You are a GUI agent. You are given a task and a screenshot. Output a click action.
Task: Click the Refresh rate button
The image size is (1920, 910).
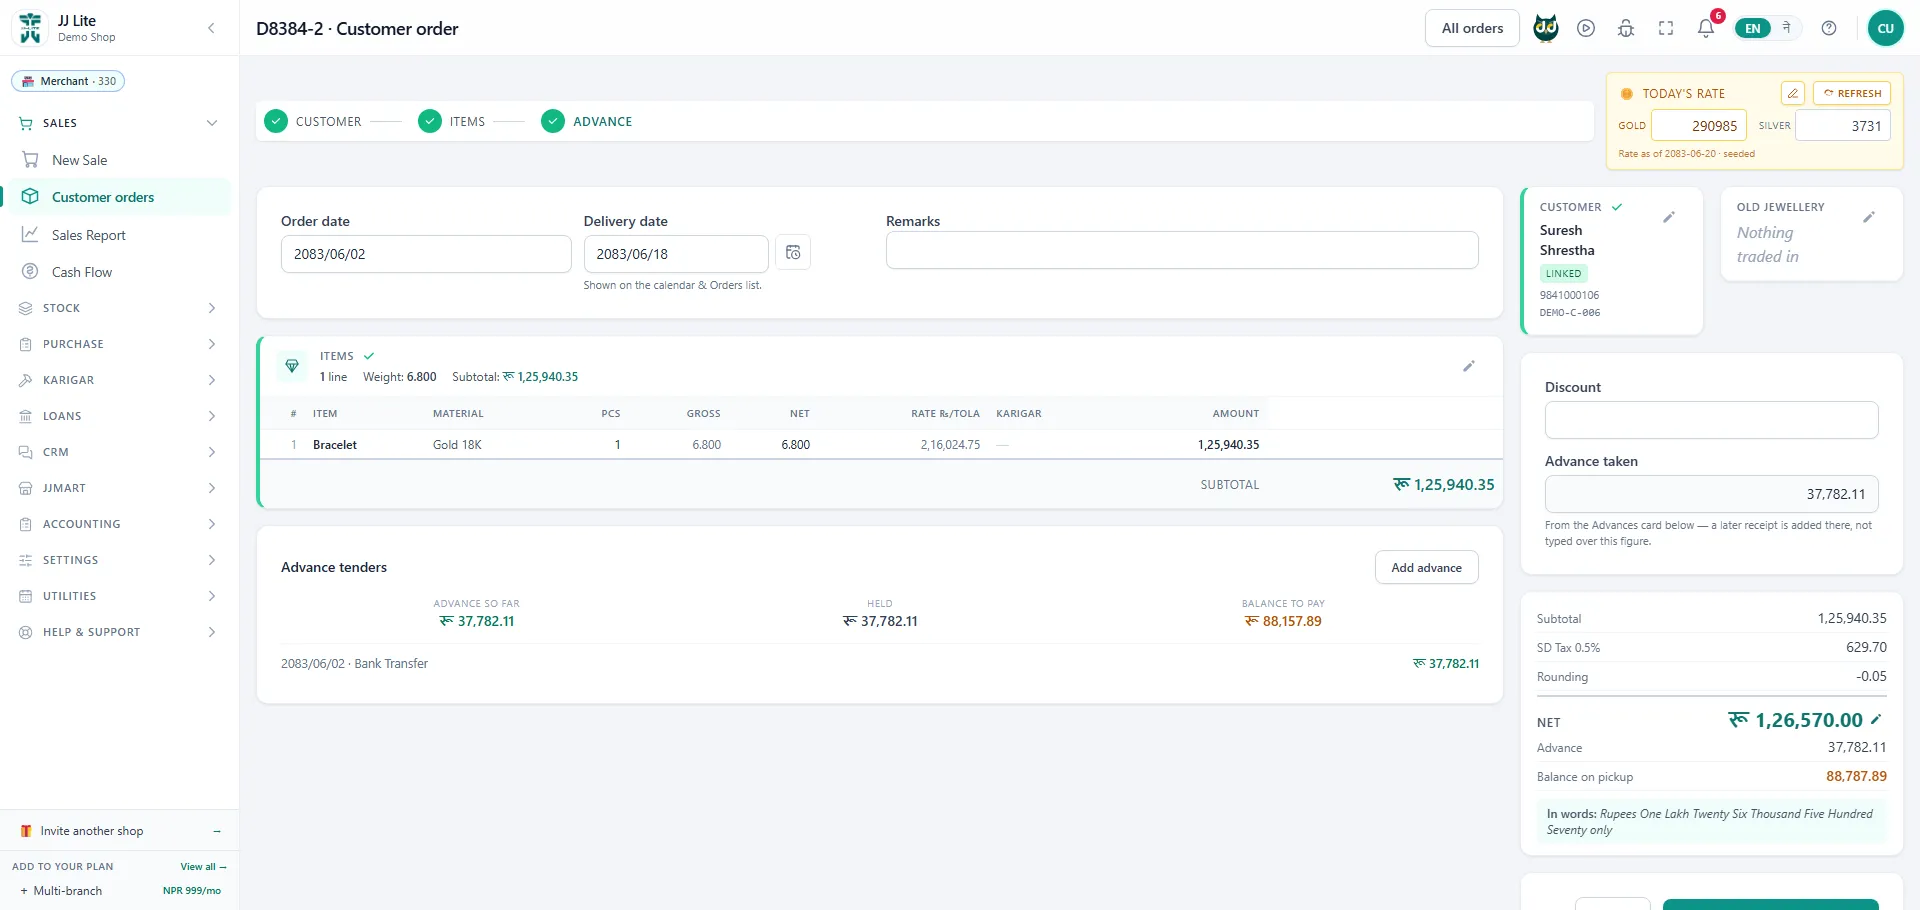[1852, 93]
